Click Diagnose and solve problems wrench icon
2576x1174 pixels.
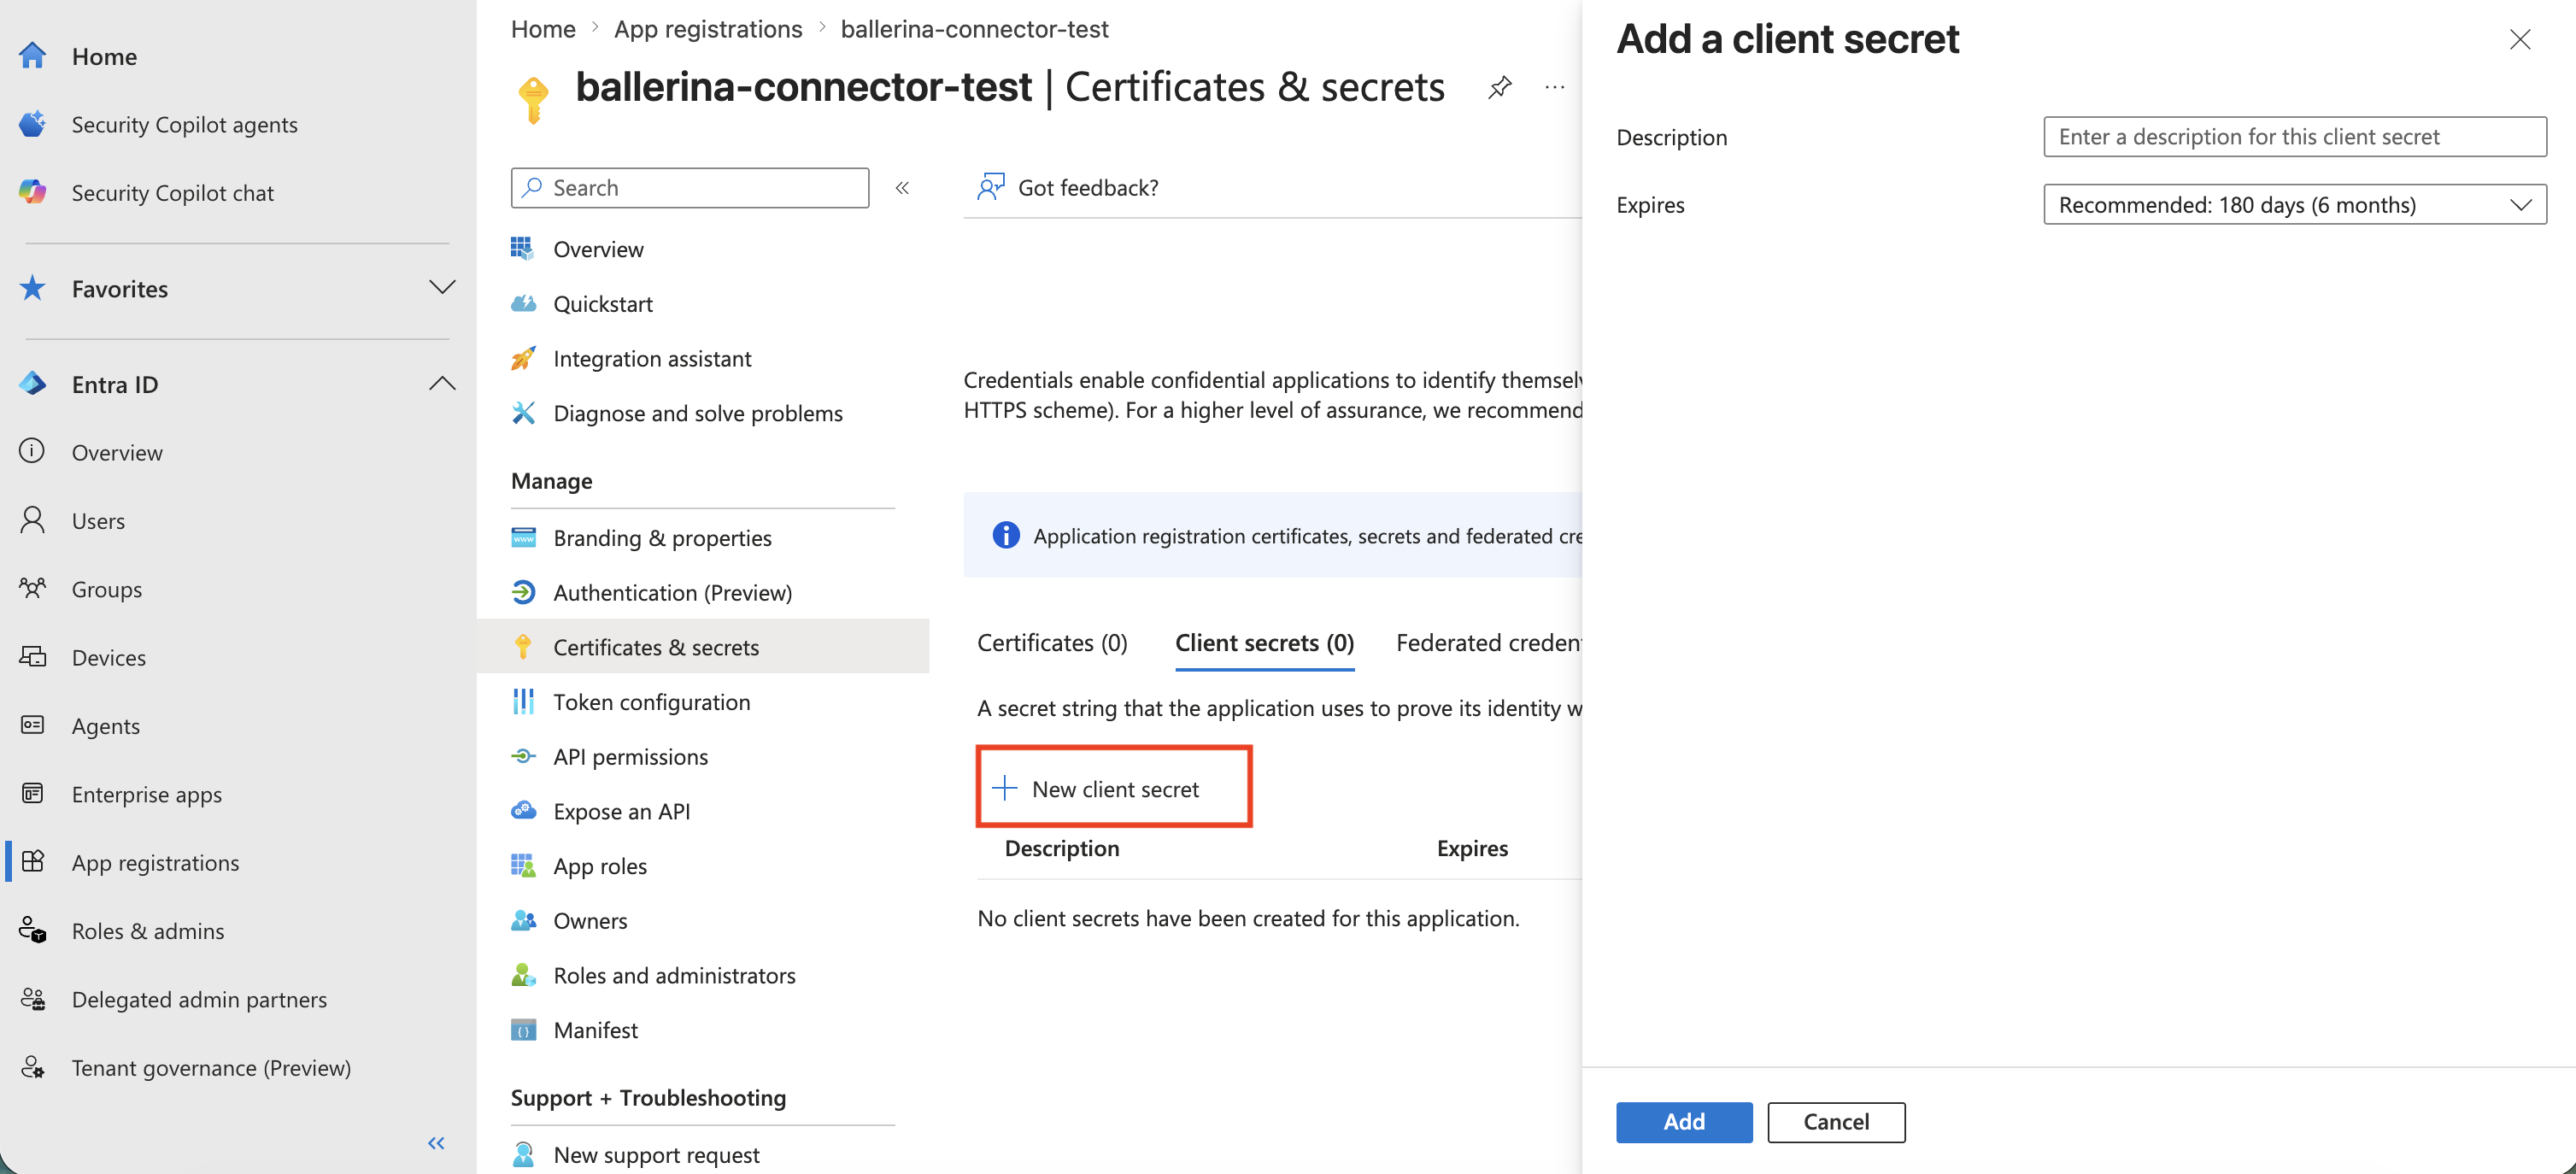(523, 413)
